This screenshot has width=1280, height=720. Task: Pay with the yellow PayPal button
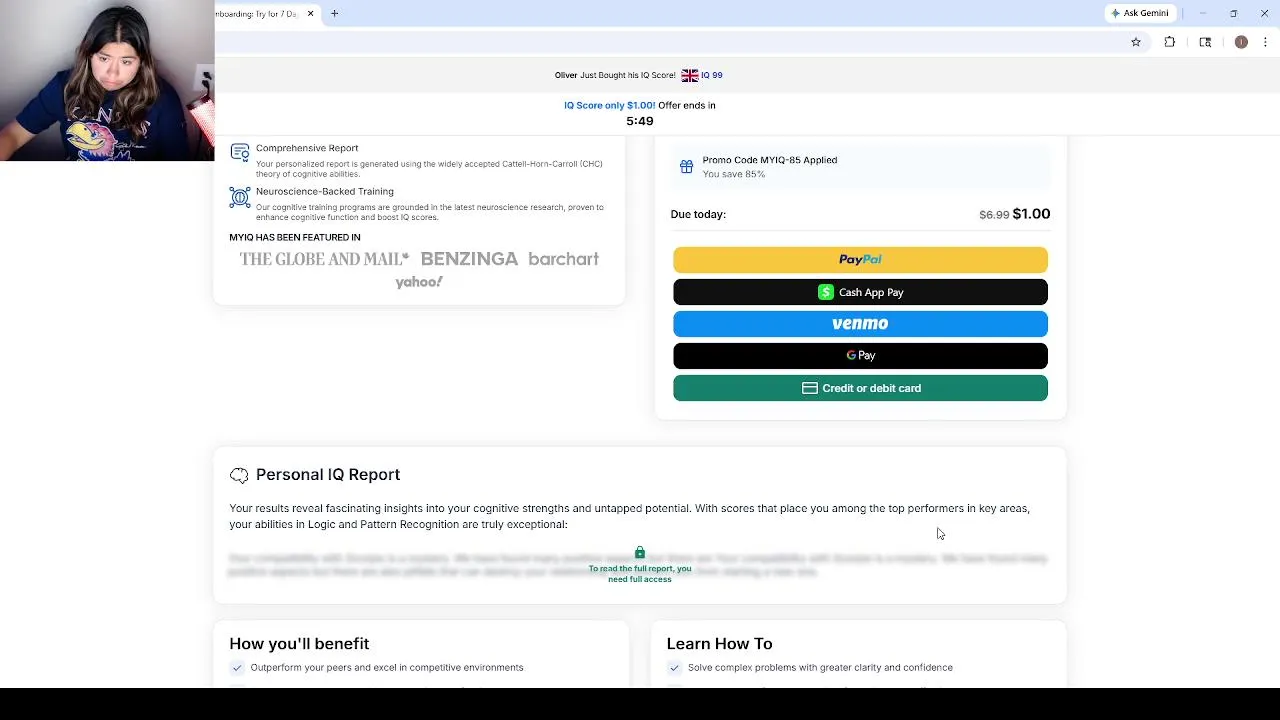tap(860, 260)
